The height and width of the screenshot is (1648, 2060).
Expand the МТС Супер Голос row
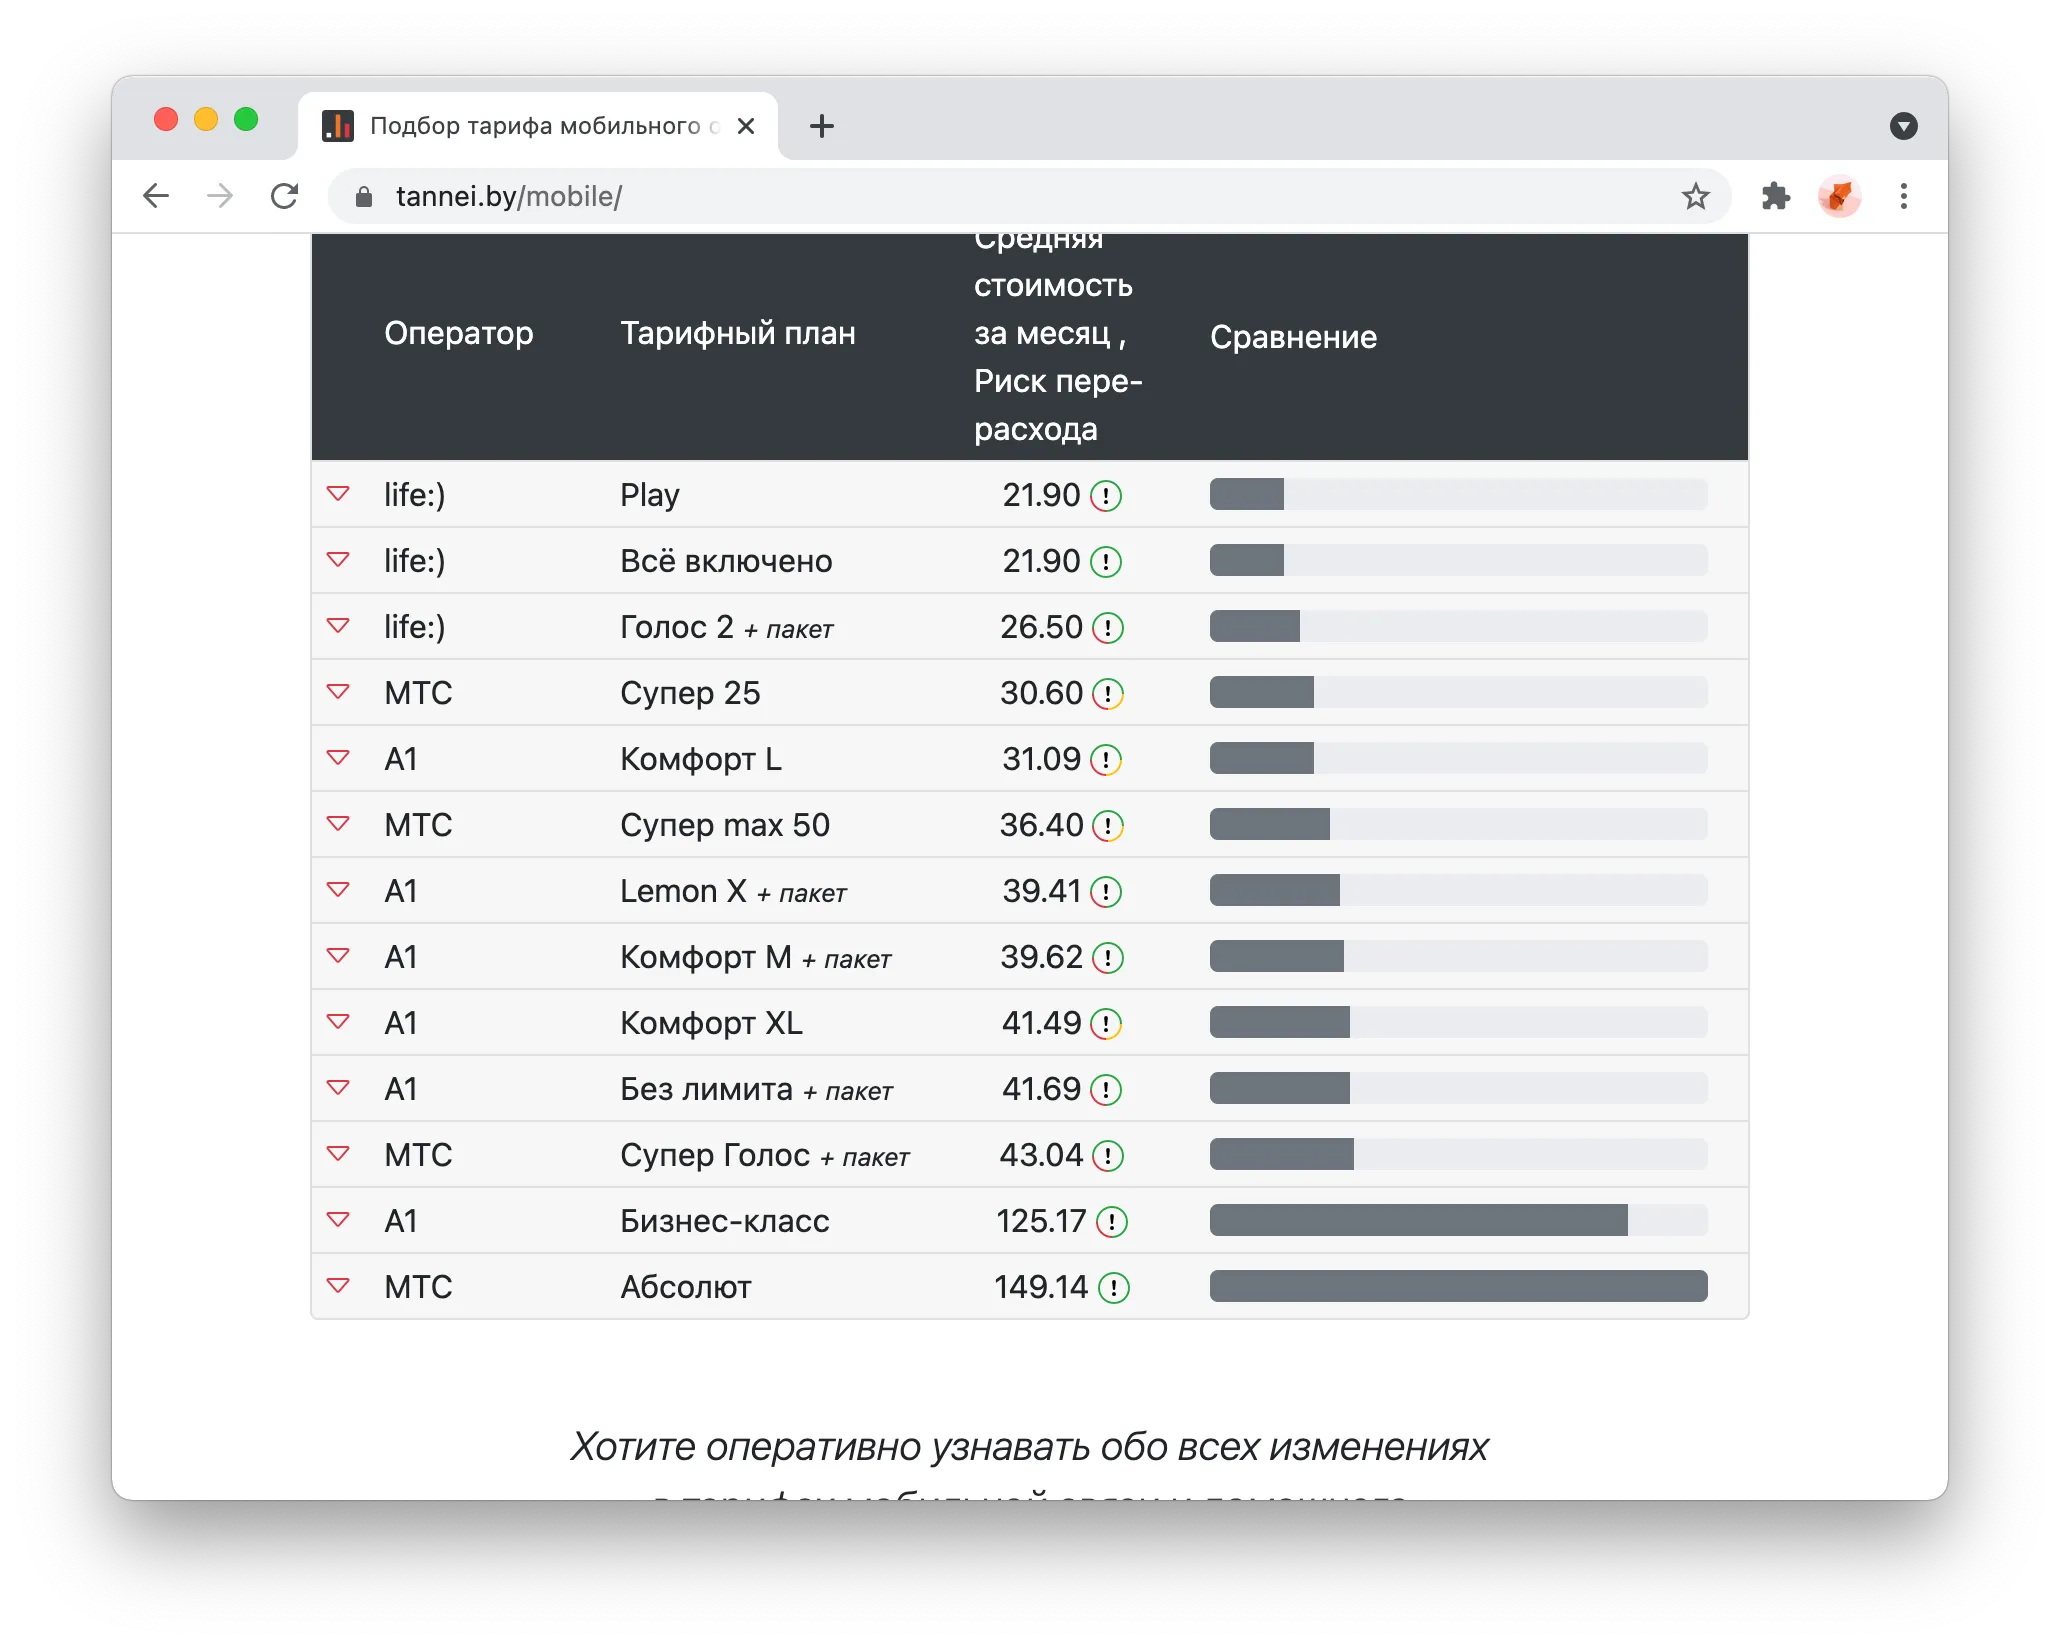point(338,1154)
